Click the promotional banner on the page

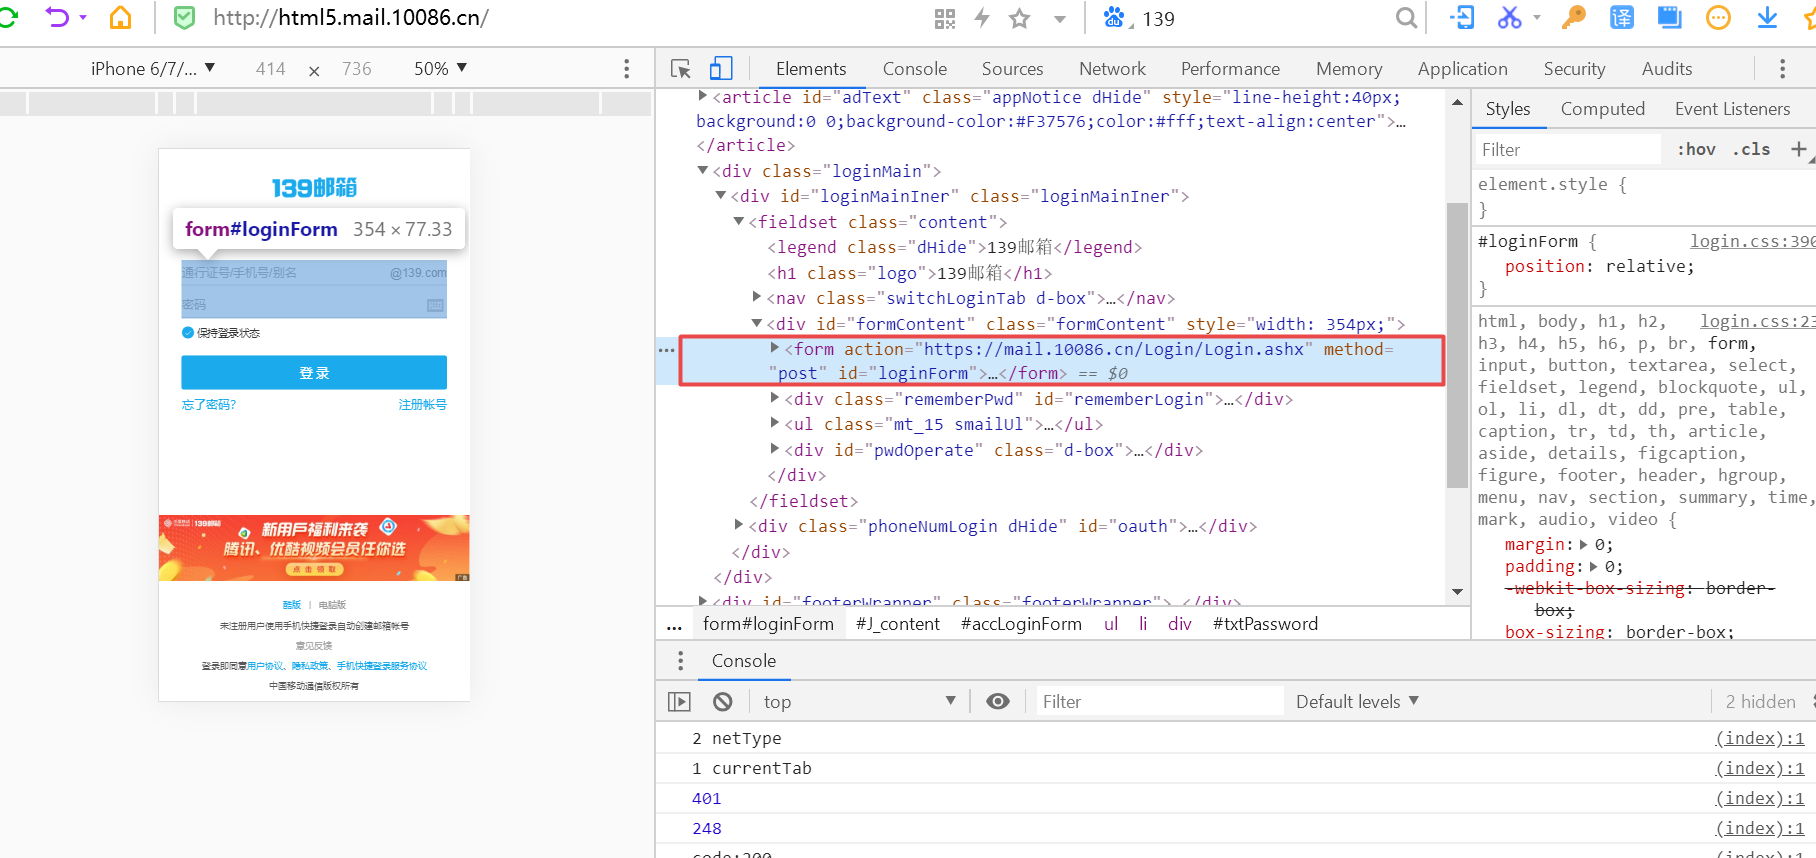pyautogui.click(x=314, y=548)
